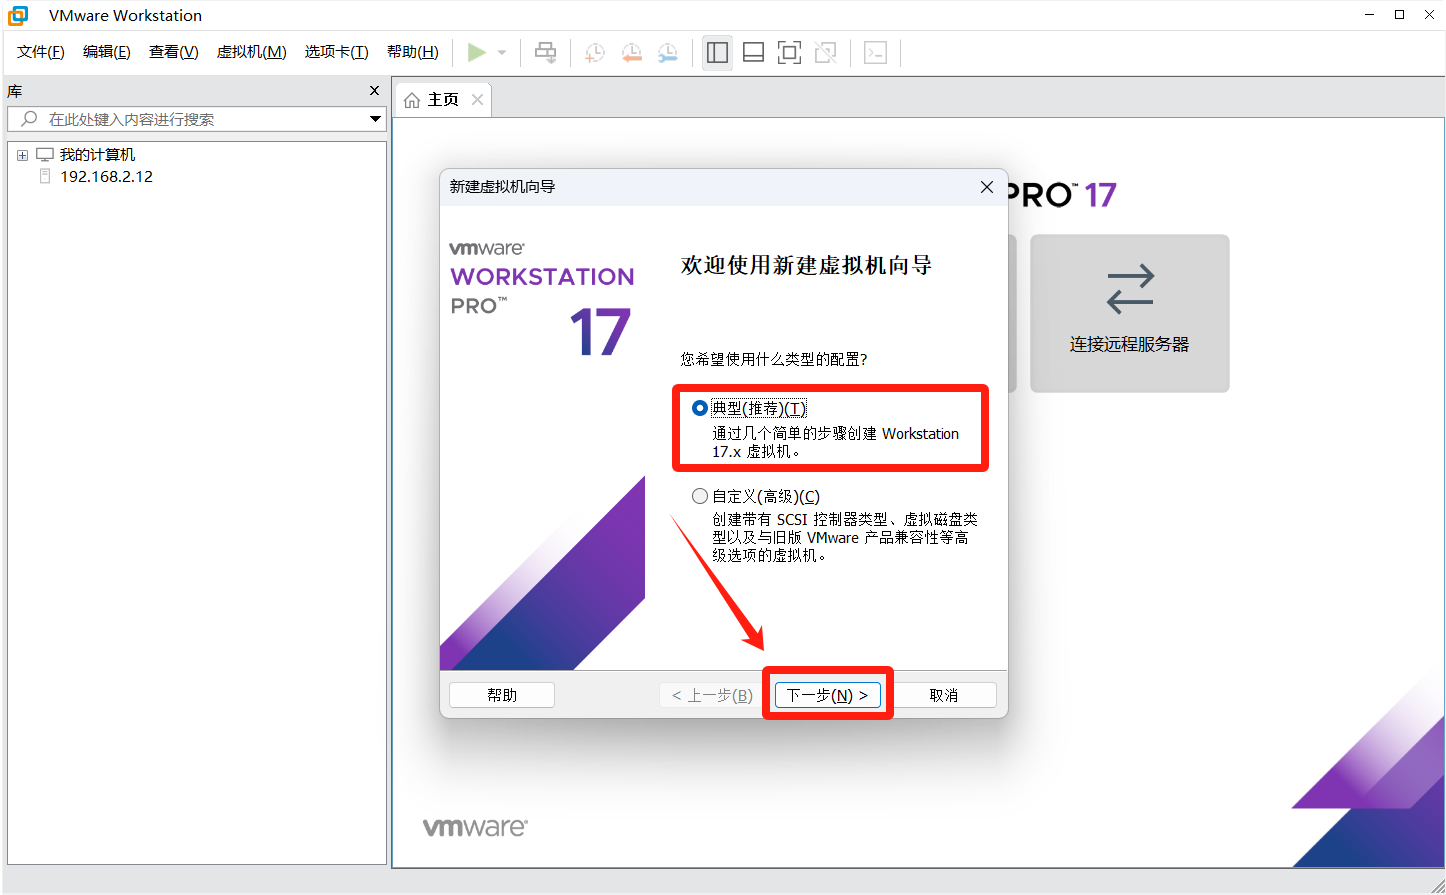The width and height of the screenshot is (1446, 895).
Task: Click the send Ctrl+Alt+Del toolbar icon
Action: click(x=545, y=52)
